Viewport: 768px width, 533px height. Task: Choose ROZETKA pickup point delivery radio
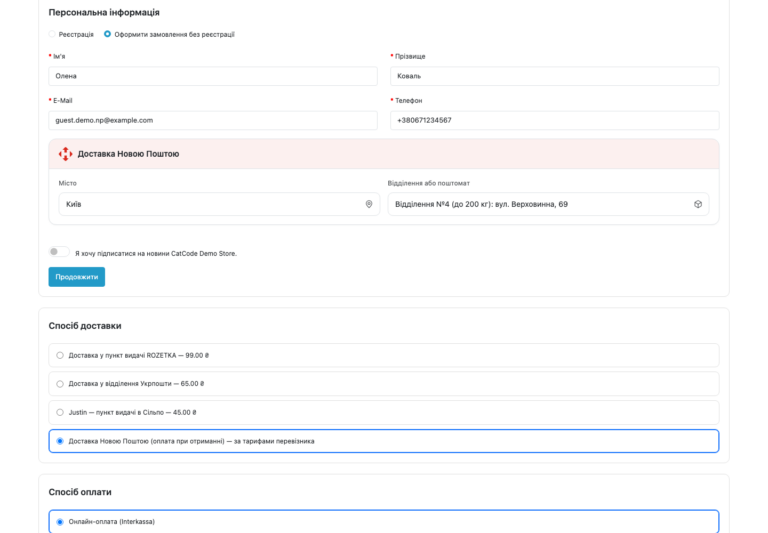coord(60,355)
